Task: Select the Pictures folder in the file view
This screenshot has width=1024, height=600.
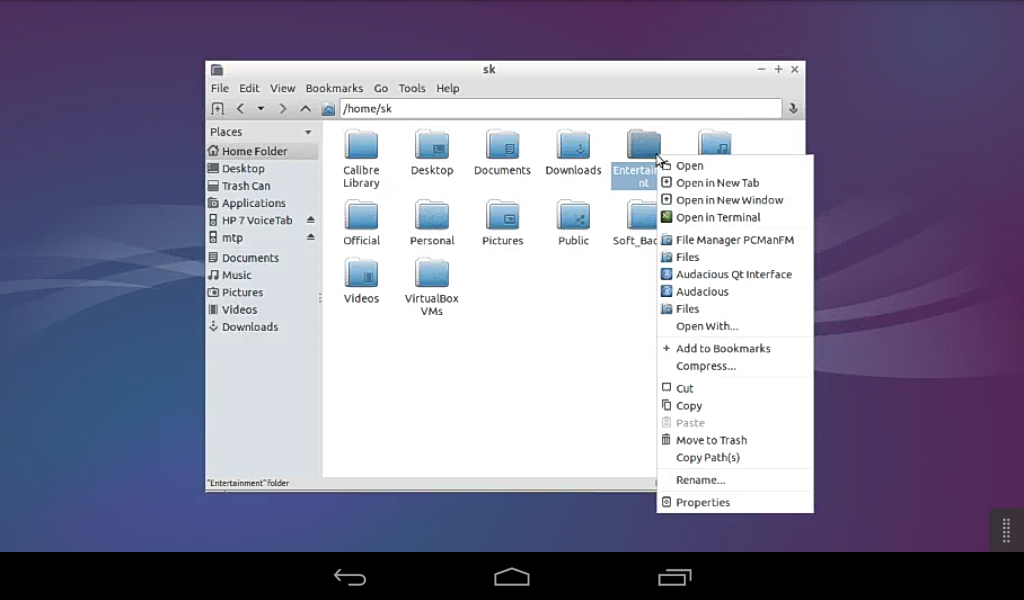Action: 502,215
